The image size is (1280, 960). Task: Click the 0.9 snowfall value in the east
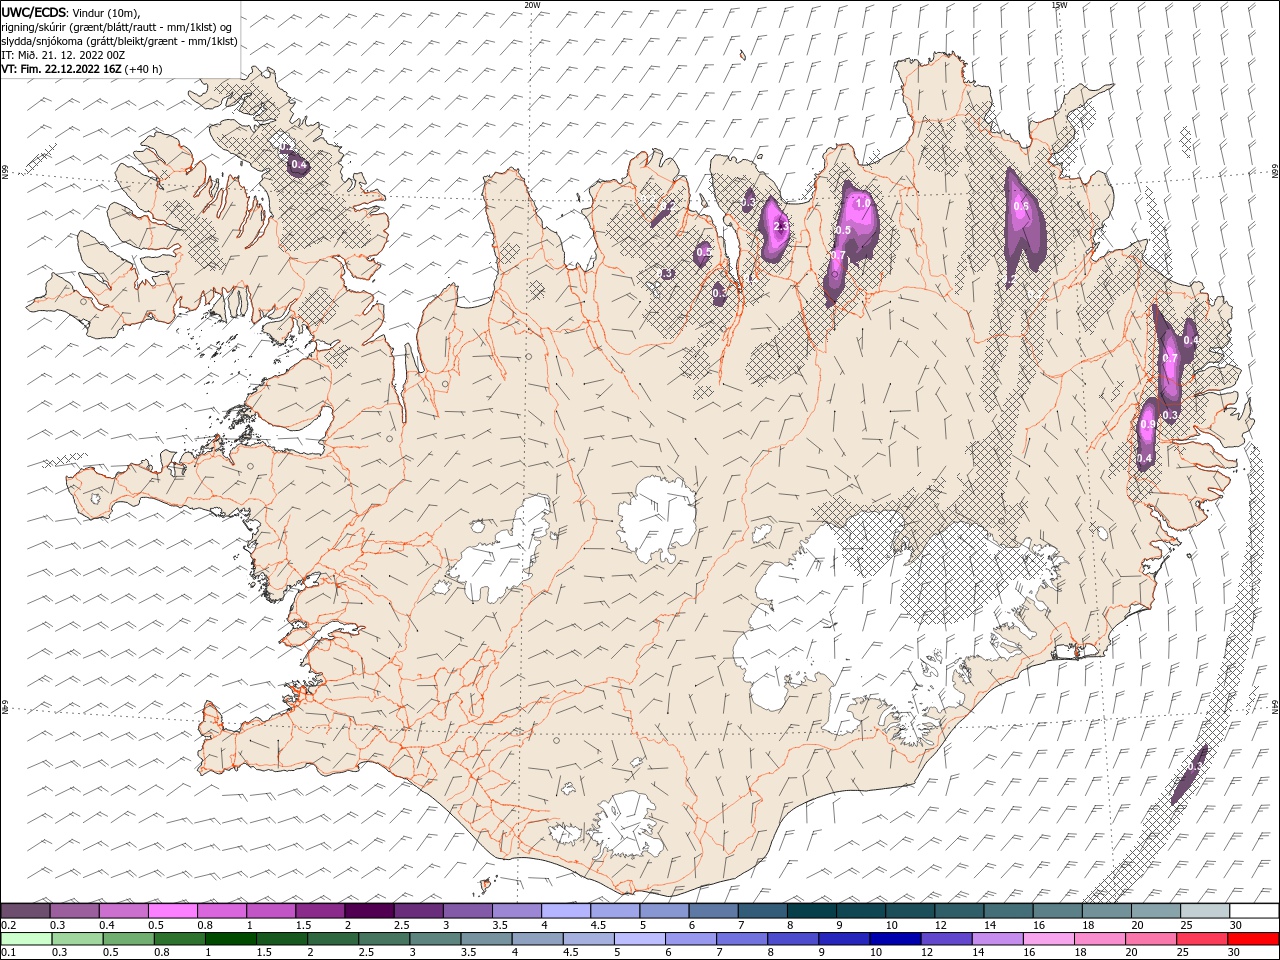(1148, 424)
